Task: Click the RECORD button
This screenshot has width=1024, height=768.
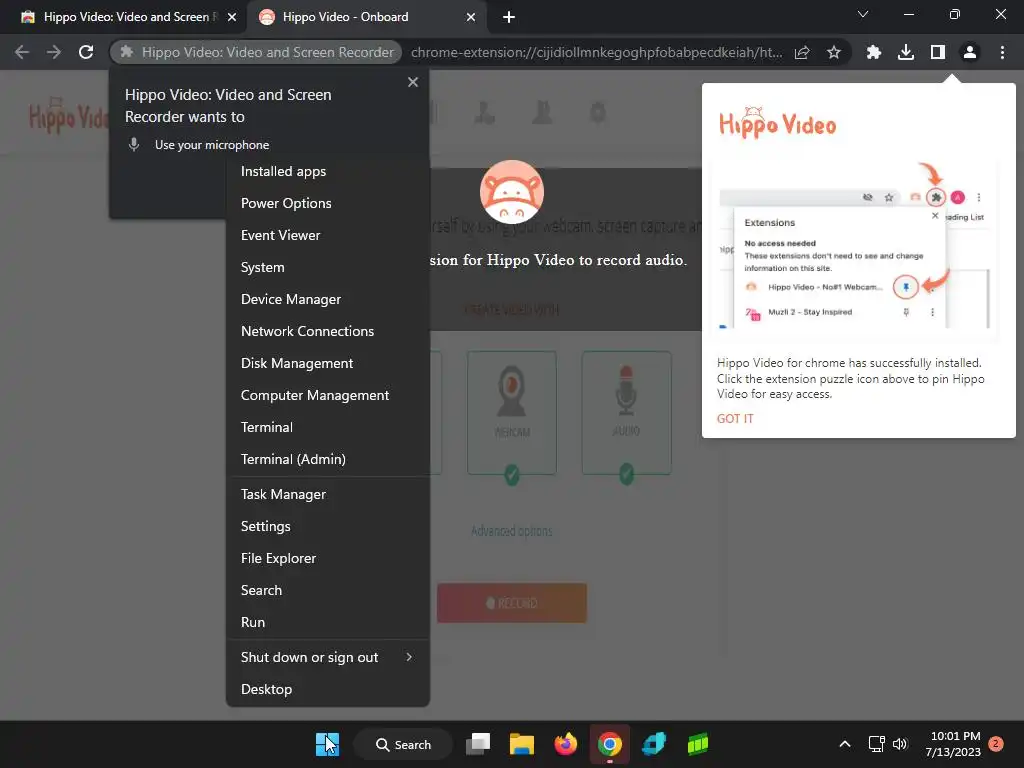Action: point(511,603)
